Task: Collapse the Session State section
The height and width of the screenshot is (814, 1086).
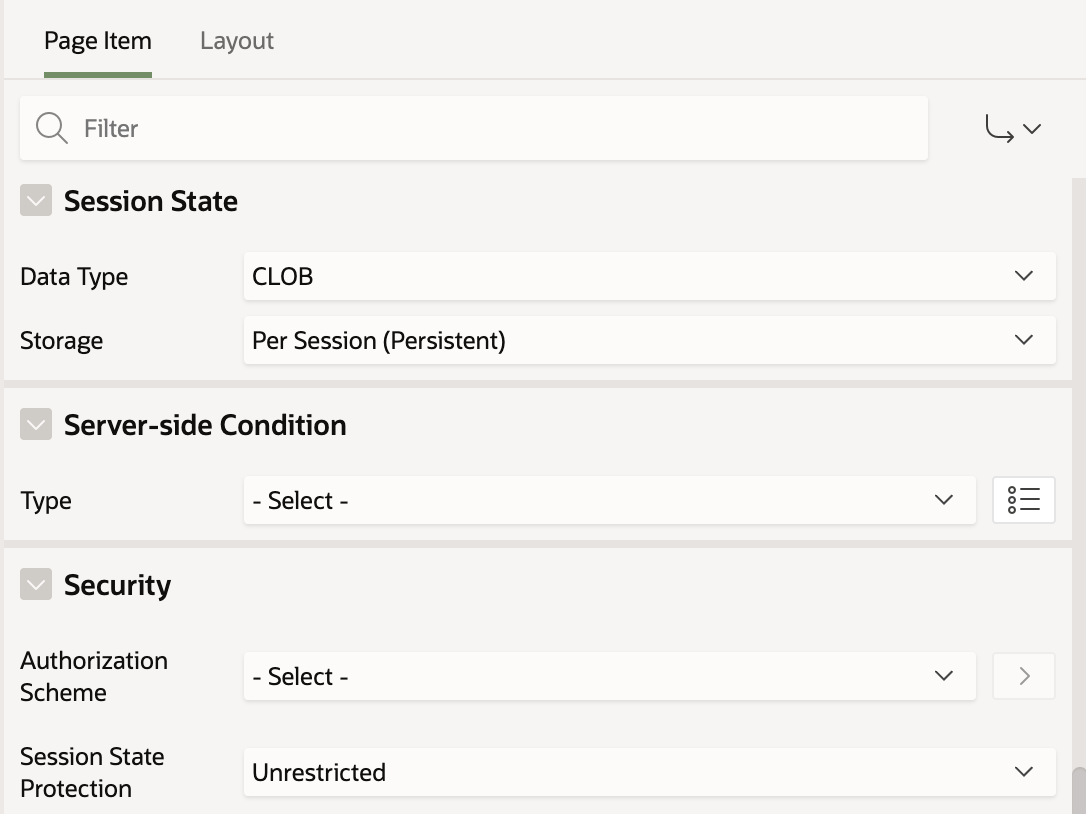Action: pos(36,201)
